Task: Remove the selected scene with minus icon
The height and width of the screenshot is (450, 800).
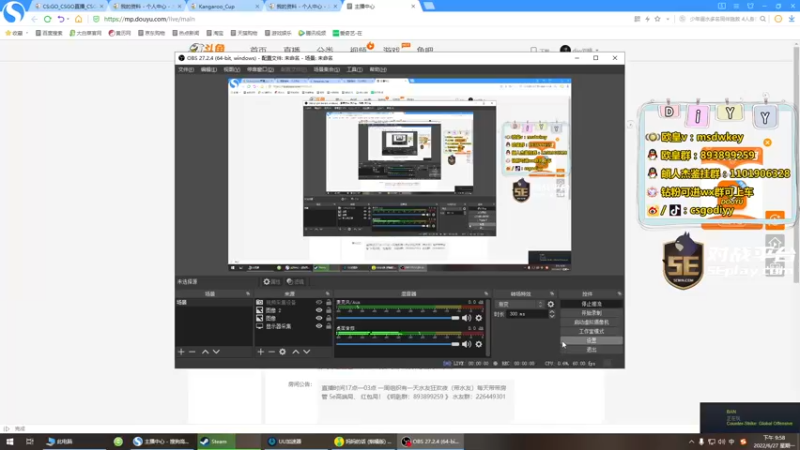Action: [x=192, y=352]
